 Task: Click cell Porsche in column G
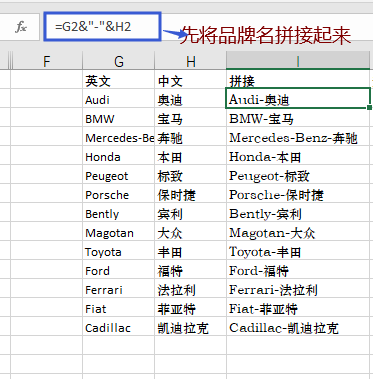[119, 194]
